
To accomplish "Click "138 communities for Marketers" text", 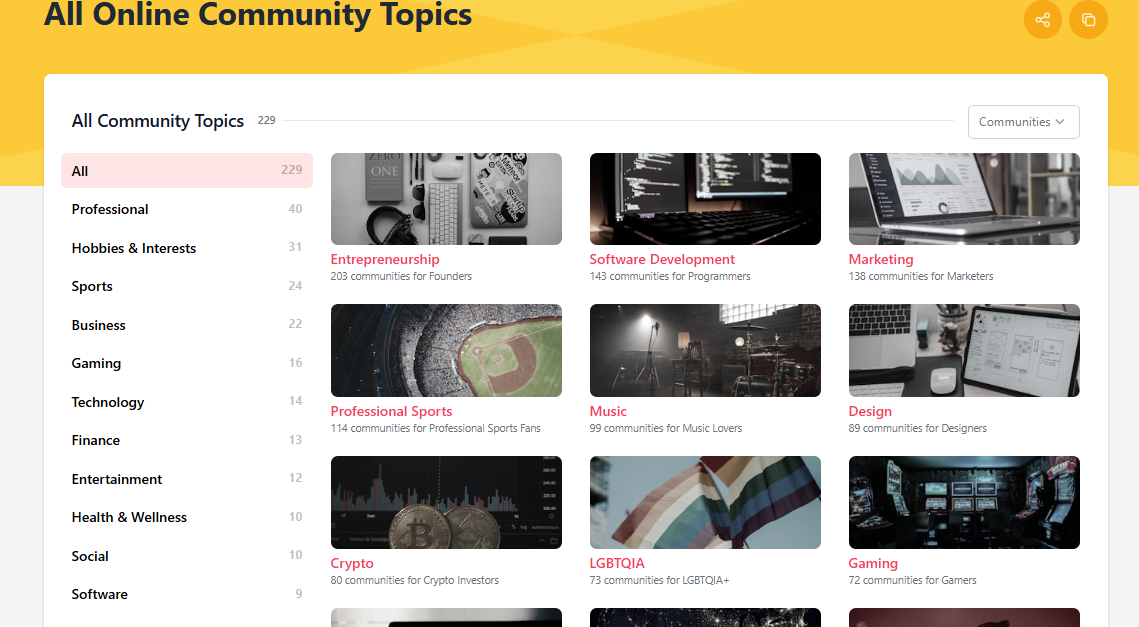I will (x=920, y=276).
